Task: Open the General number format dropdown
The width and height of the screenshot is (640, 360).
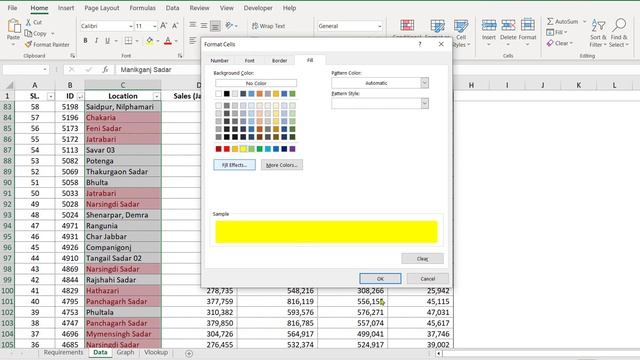Action: tap(380, 26)
